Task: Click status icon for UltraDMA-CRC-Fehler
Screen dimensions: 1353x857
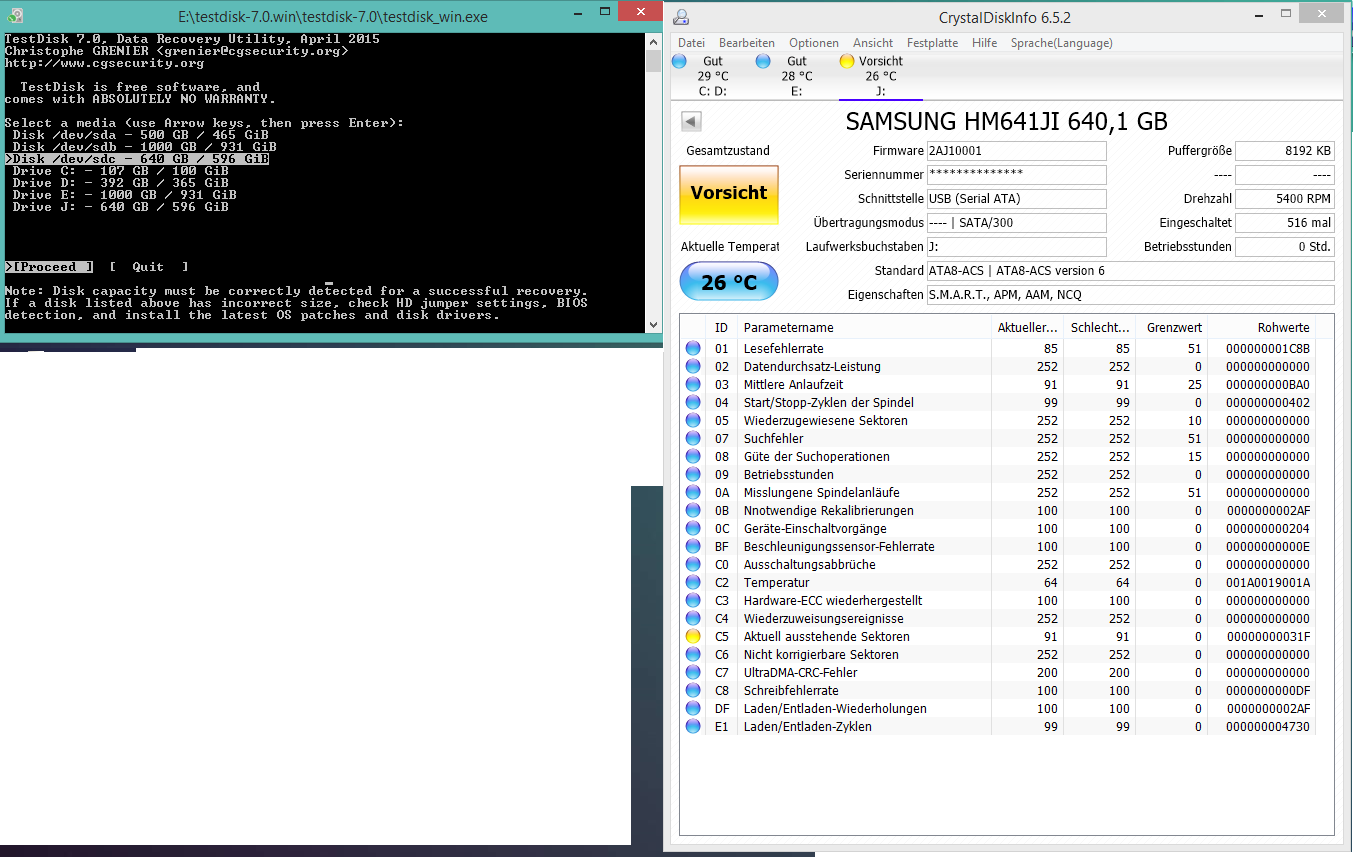Action: tap(693, 672)
